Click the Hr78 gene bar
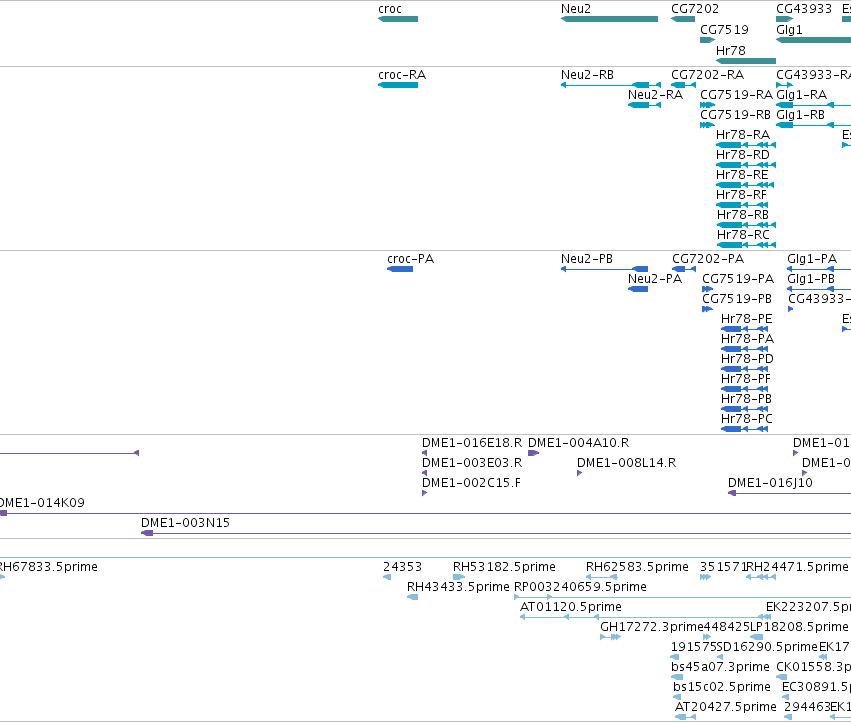The height and width of the screenshot is (722, 851). tap(746, 61)
